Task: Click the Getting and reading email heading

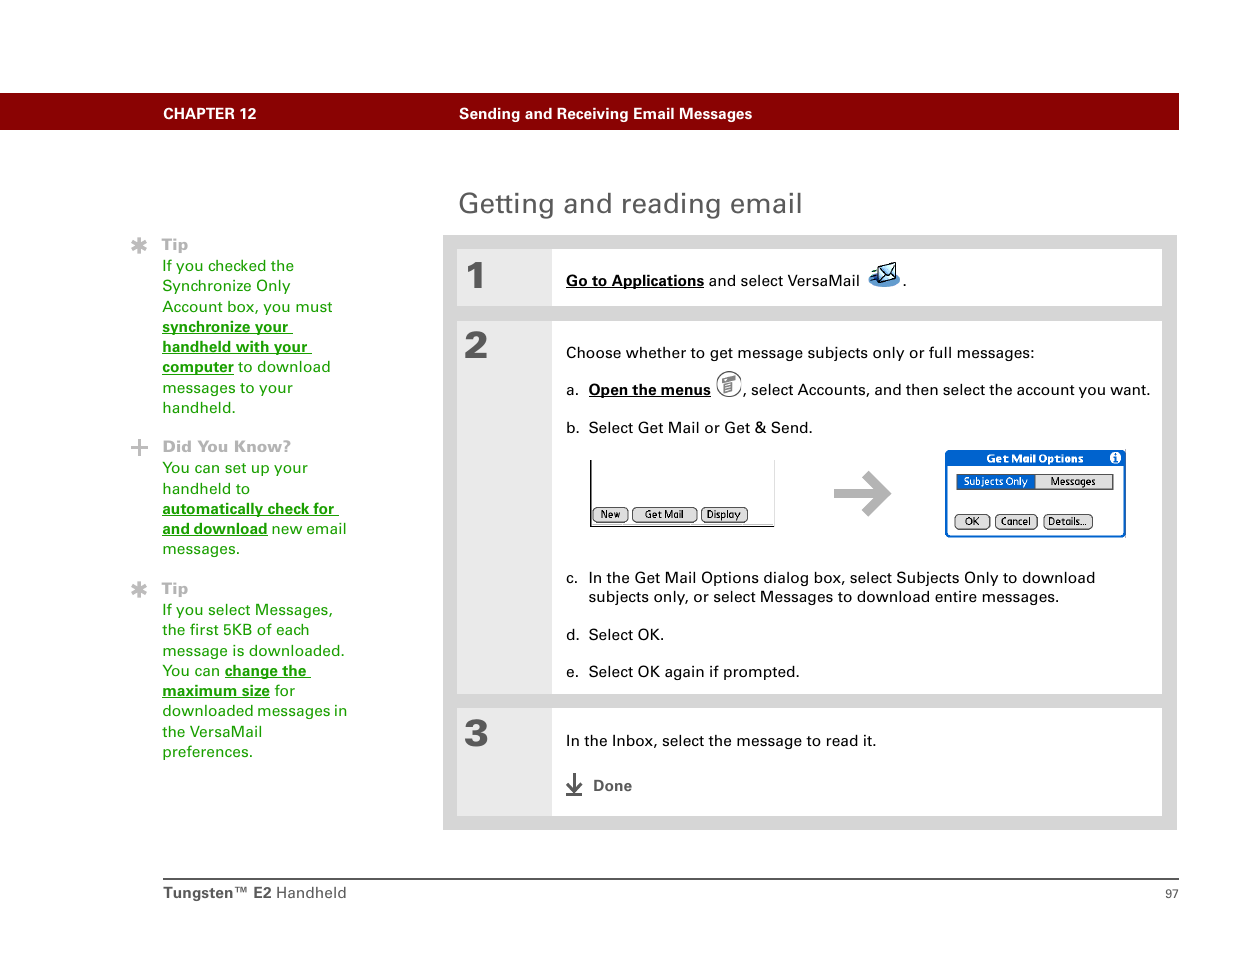Action: coord(630,204)
